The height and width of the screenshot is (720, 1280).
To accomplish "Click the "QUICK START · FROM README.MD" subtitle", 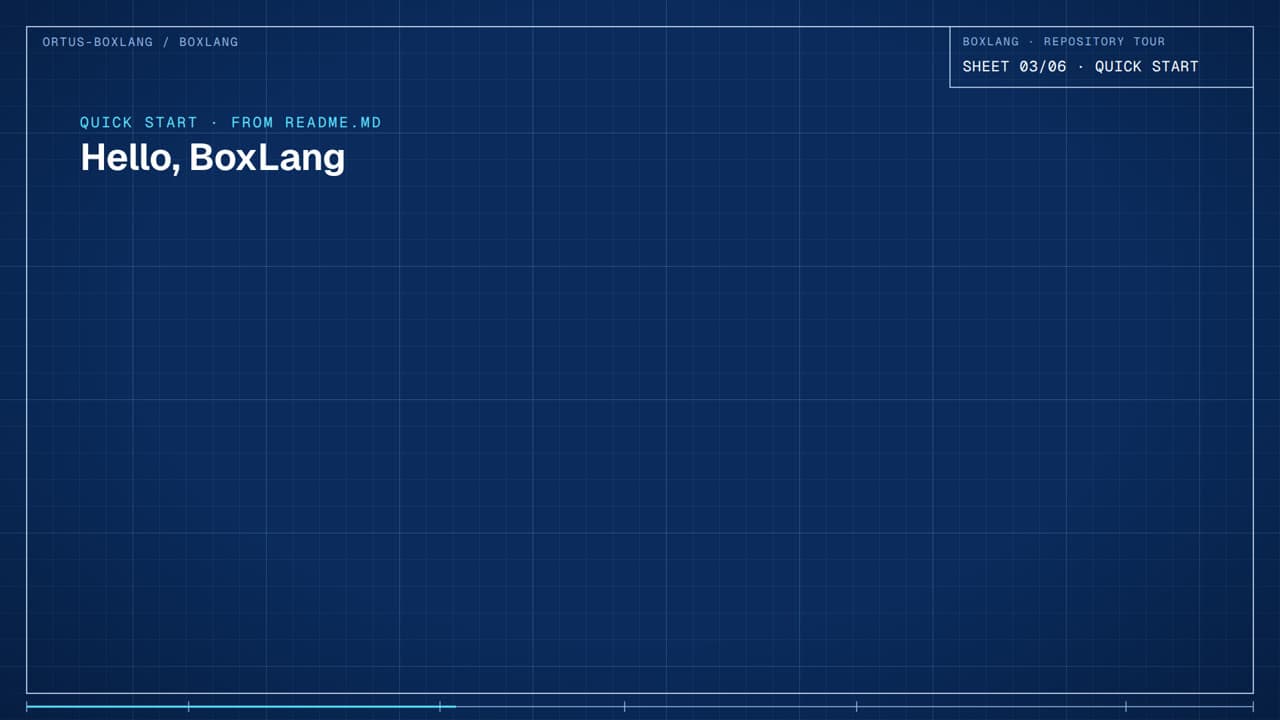I will point(231,123).
